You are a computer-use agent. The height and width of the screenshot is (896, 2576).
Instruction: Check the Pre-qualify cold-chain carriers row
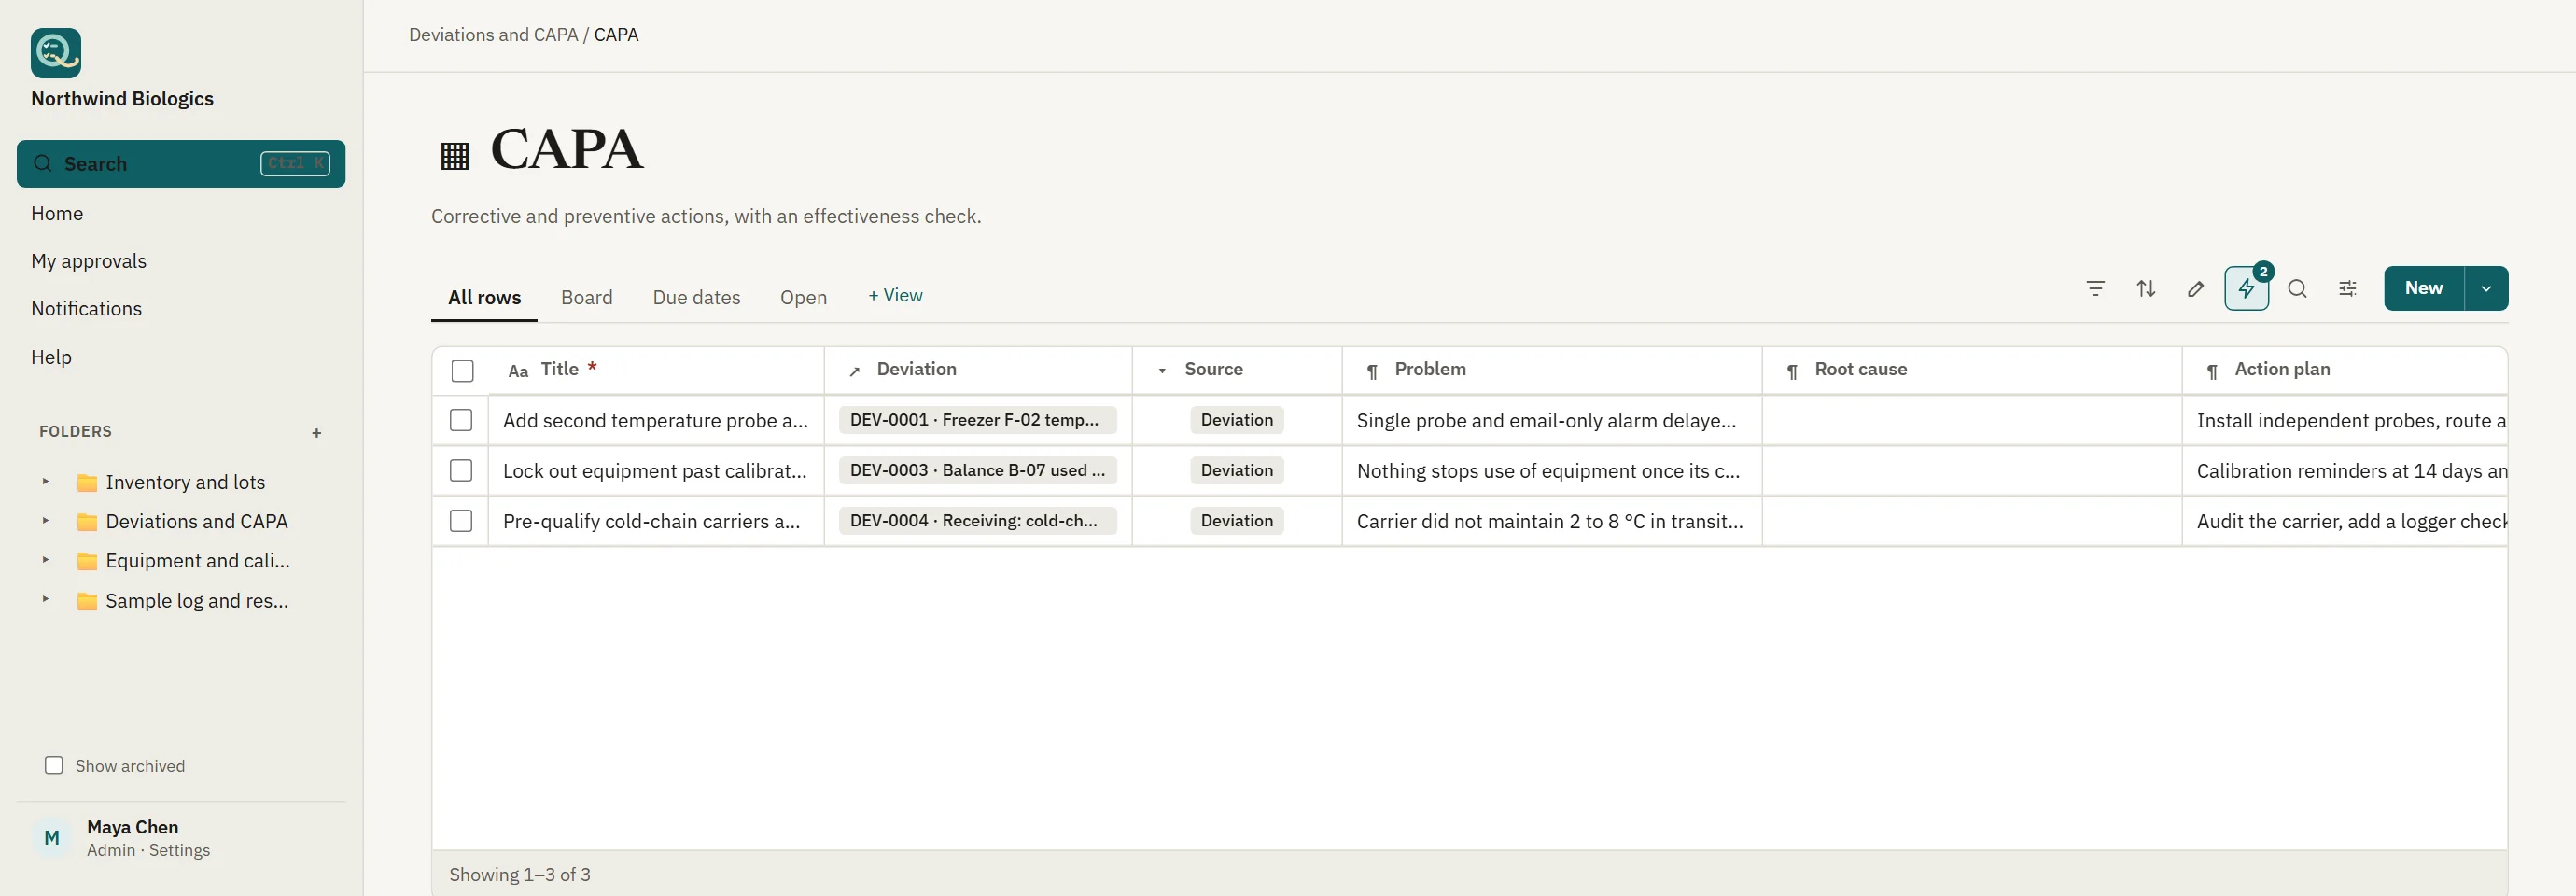(461, 521)
